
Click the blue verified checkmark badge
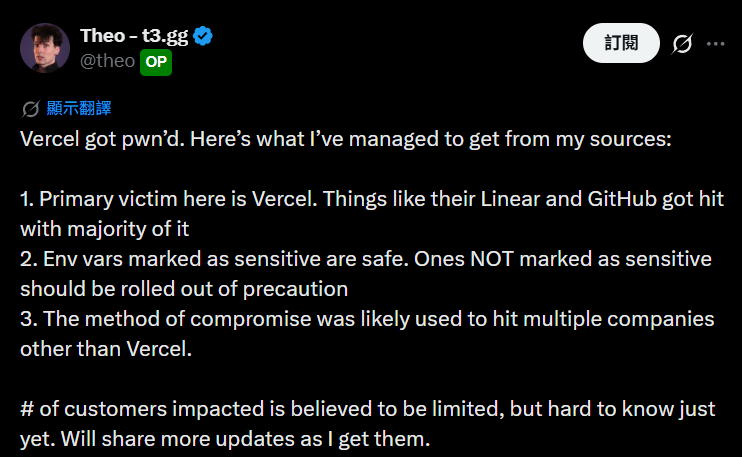coord(203,36)
